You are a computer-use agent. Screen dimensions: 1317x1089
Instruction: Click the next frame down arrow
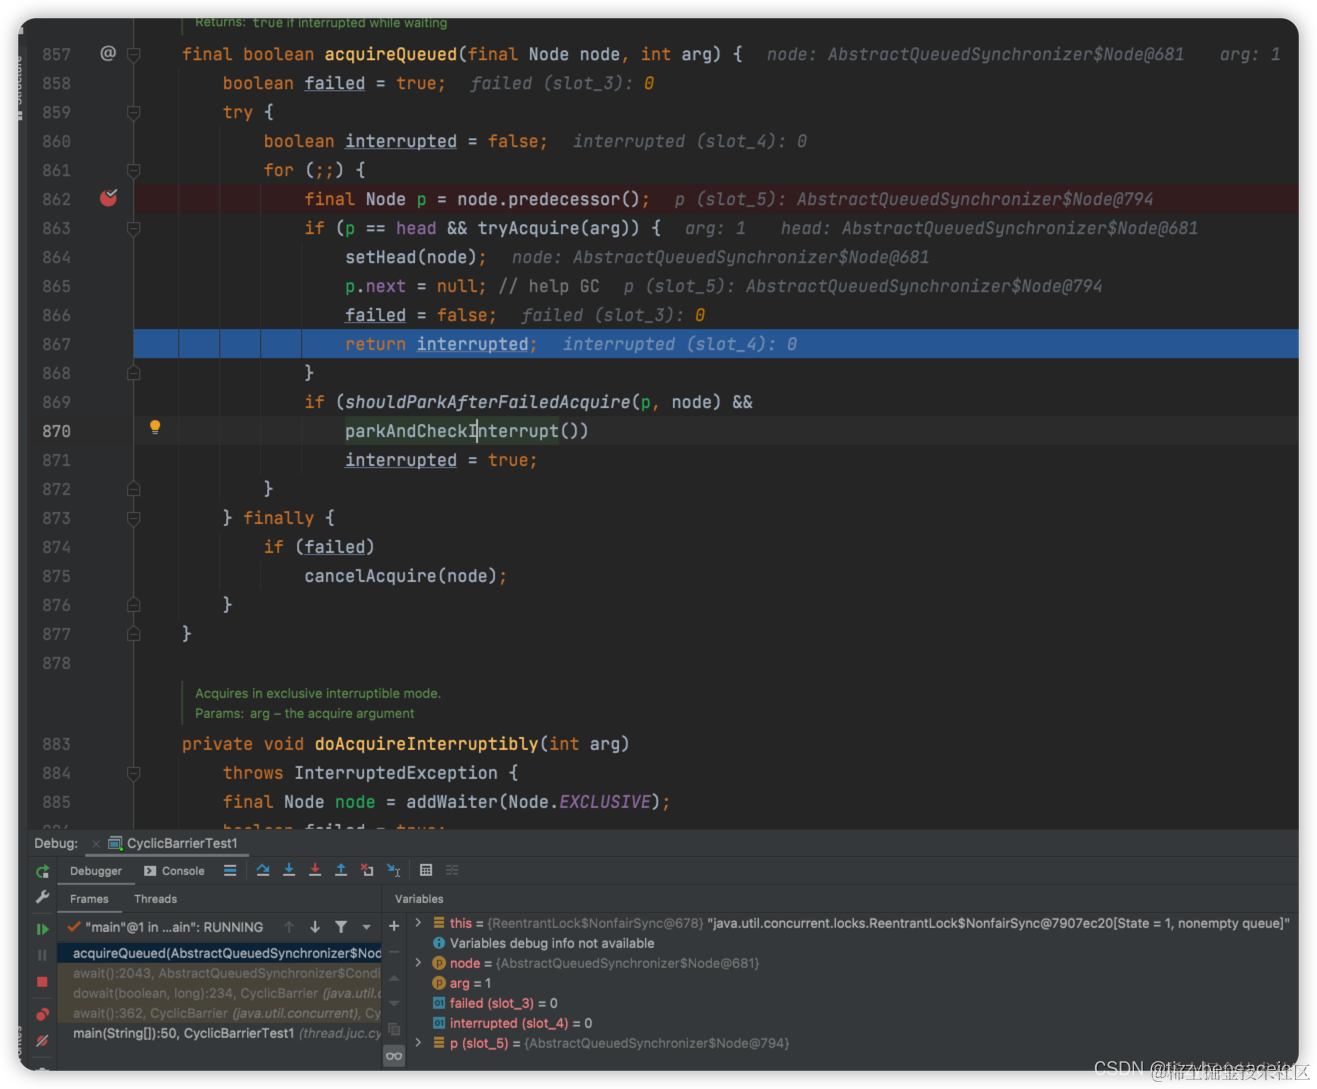coord(315,927)
